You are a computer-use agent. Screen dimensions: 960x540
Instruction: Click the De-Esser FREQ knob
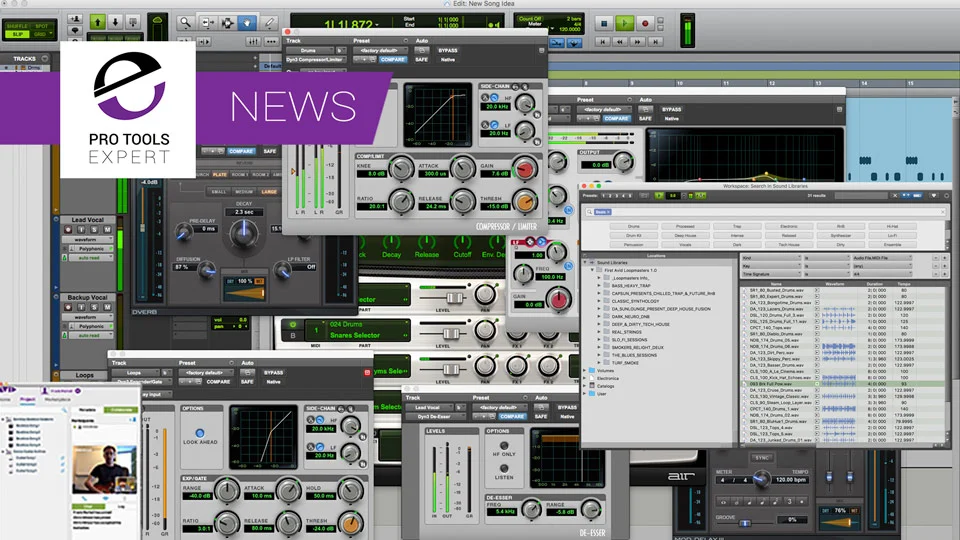click(531, 509)
